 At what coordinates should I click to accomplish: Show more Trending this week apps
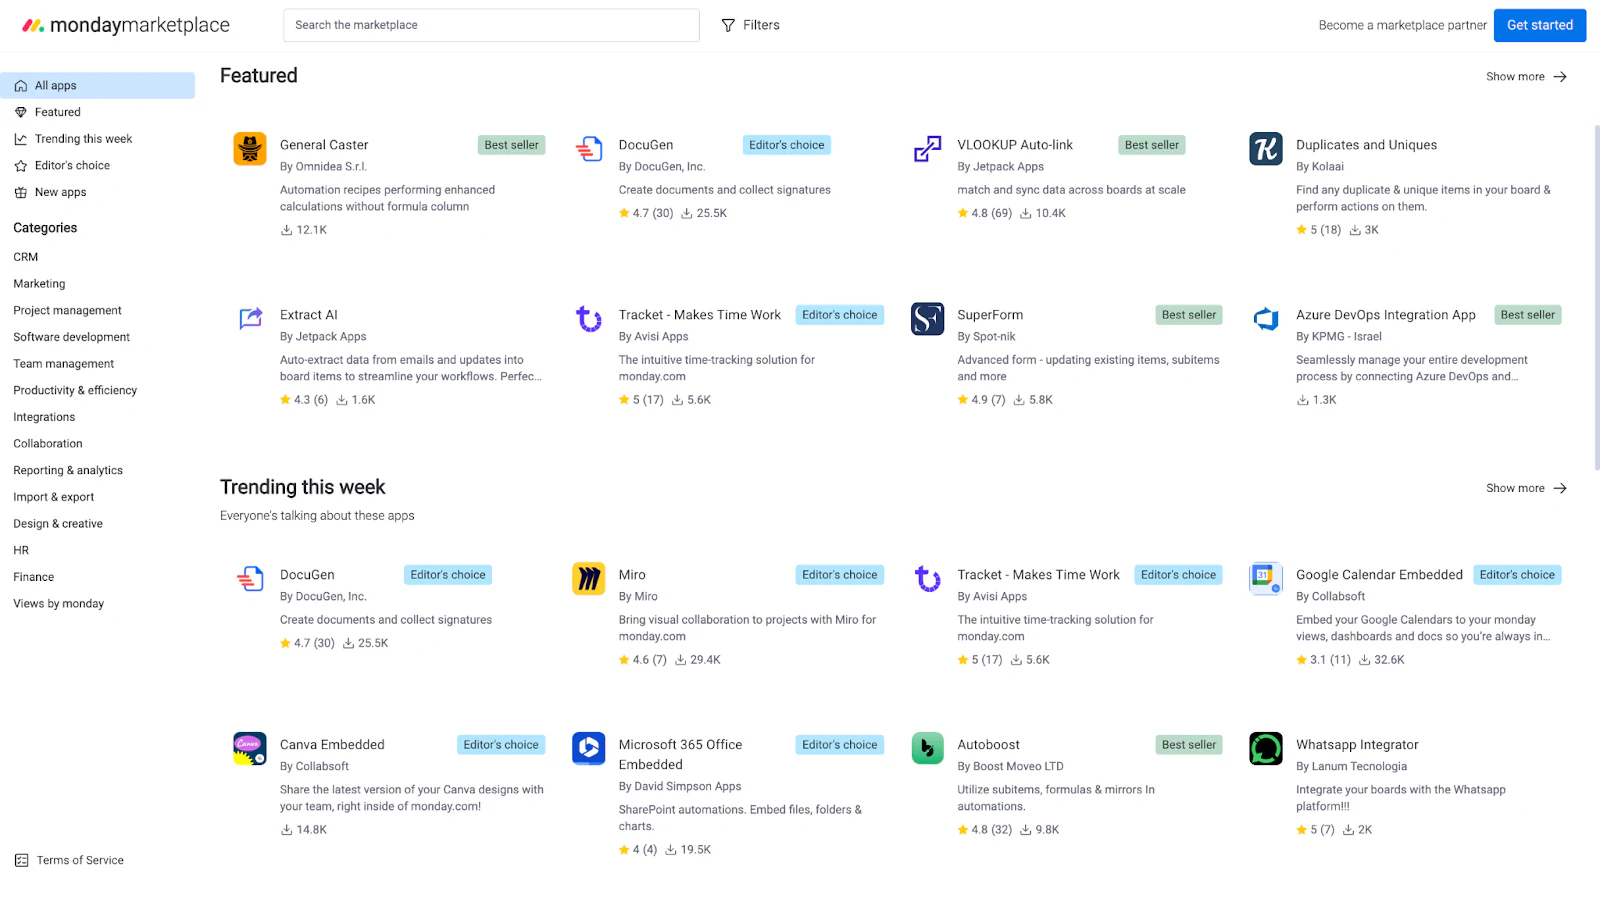click(x=1526, y=489)
